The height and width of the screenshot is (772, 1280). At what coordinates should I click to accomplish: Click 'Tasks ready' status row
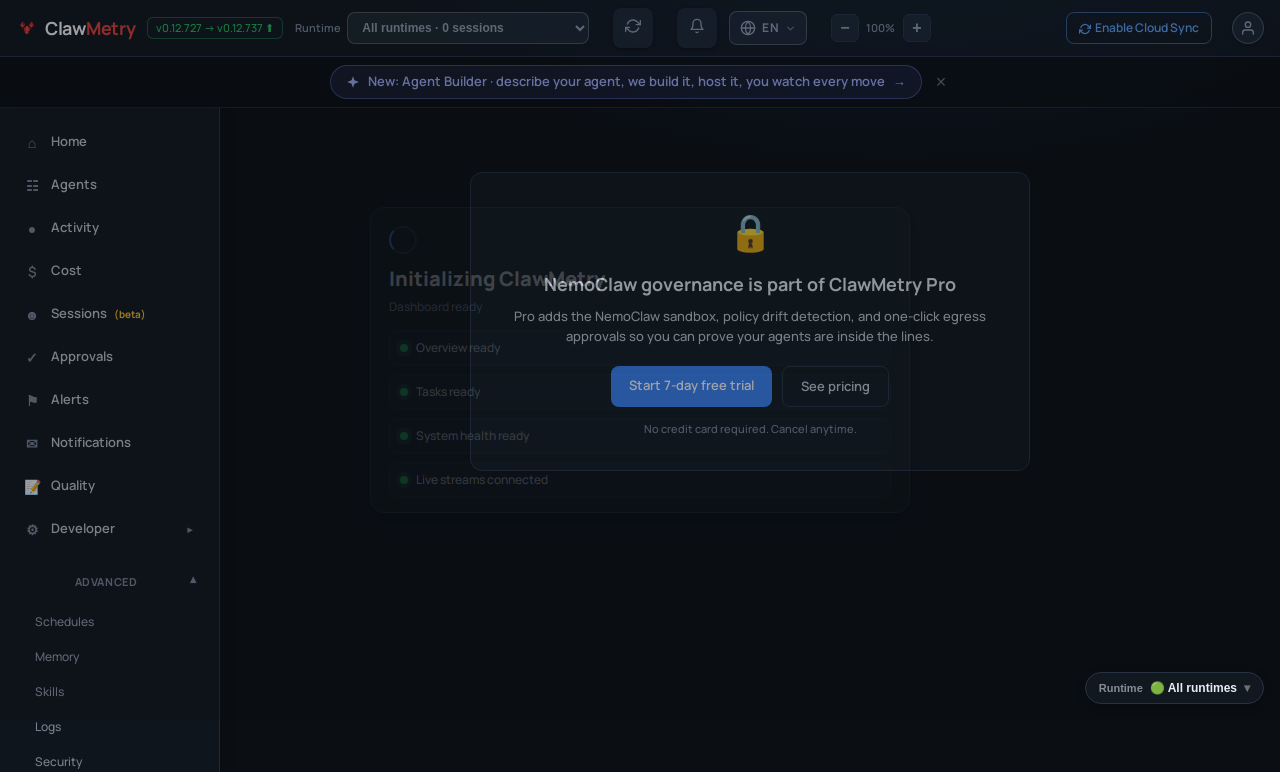pyautogui.click(x=640, y=392)
